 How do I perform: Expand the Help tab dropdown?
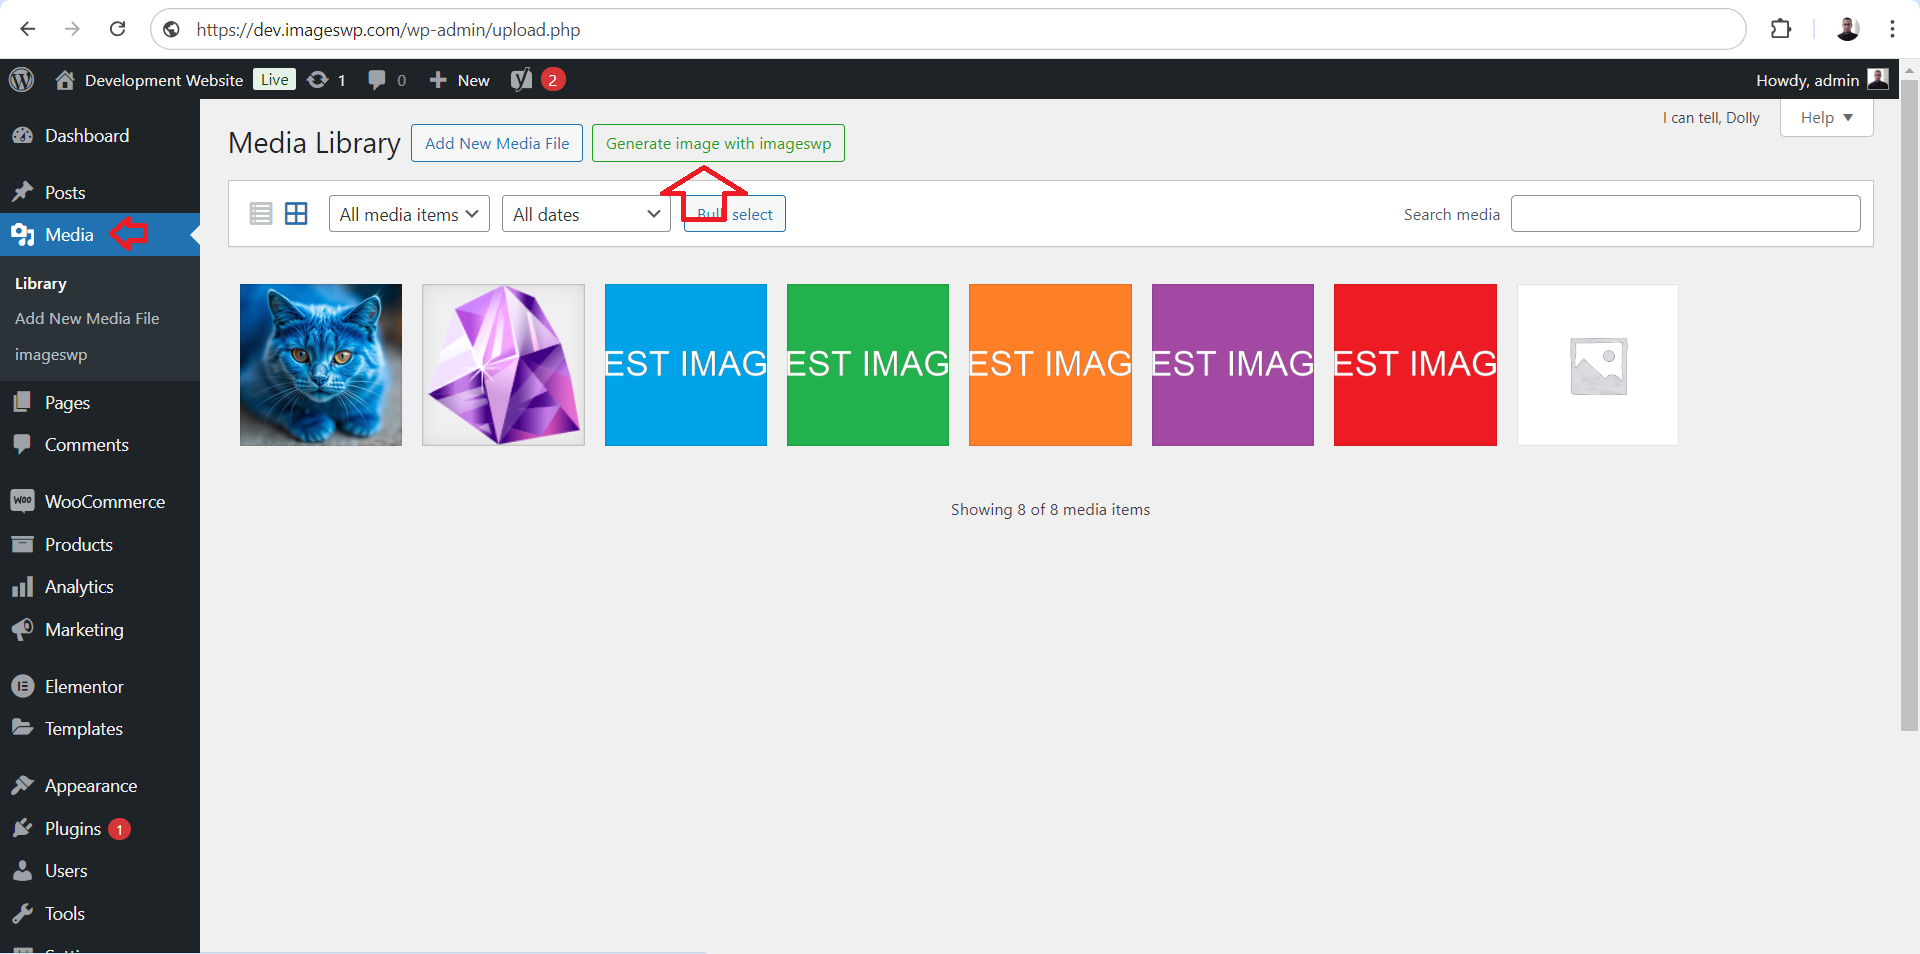pyautogui.click(x=1826, y=118)
